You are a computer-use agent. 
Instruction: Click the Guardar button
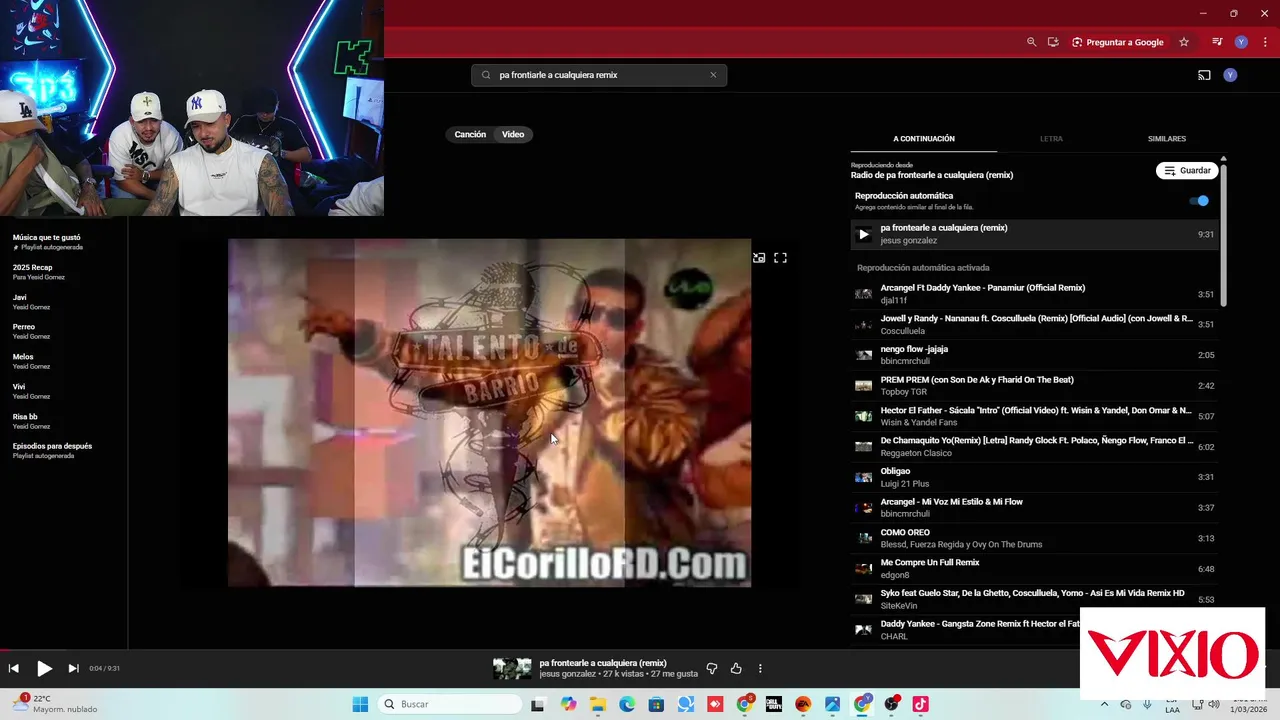(1187, 171)
